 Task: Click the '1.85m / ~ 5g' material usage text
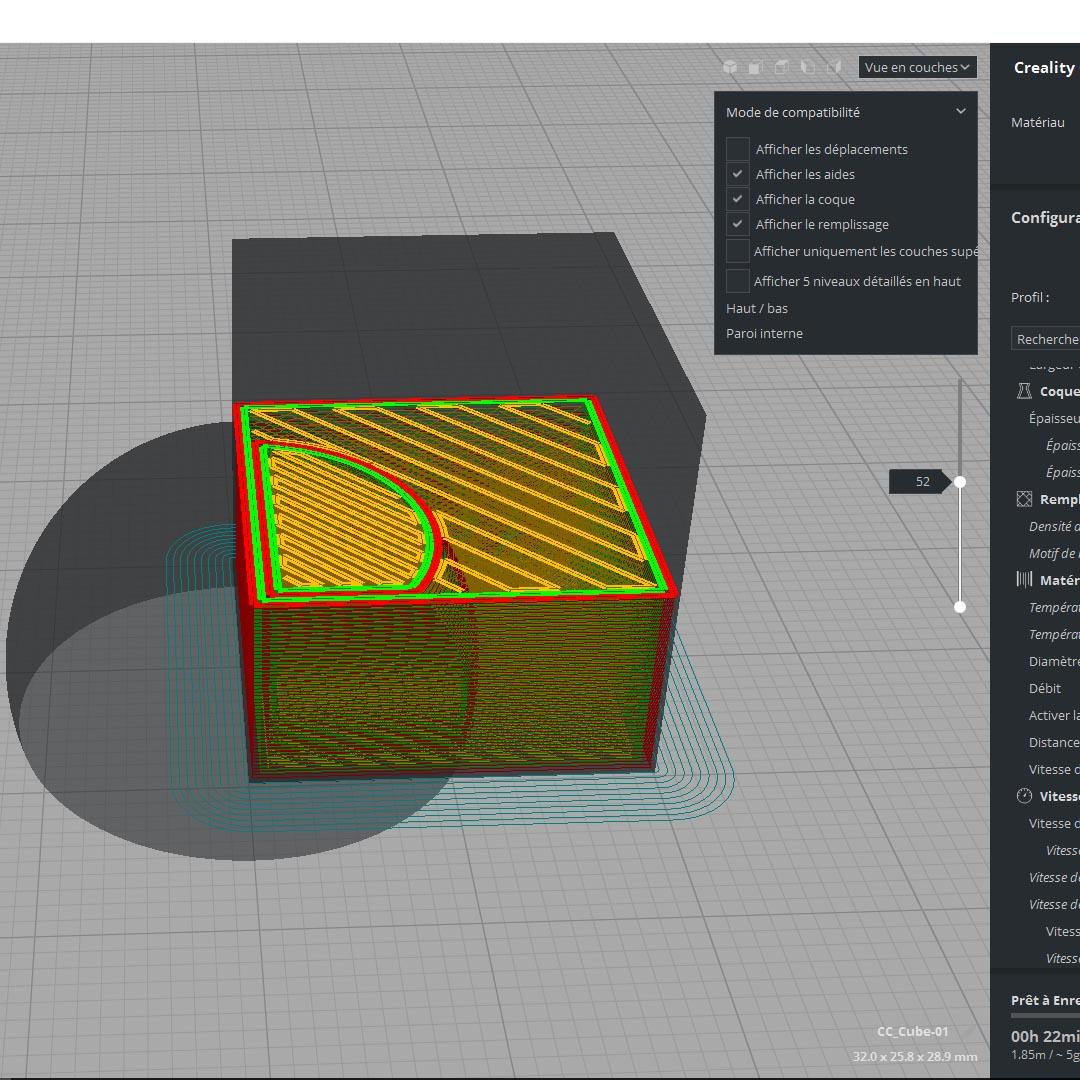click(x=1045, y=1055)
